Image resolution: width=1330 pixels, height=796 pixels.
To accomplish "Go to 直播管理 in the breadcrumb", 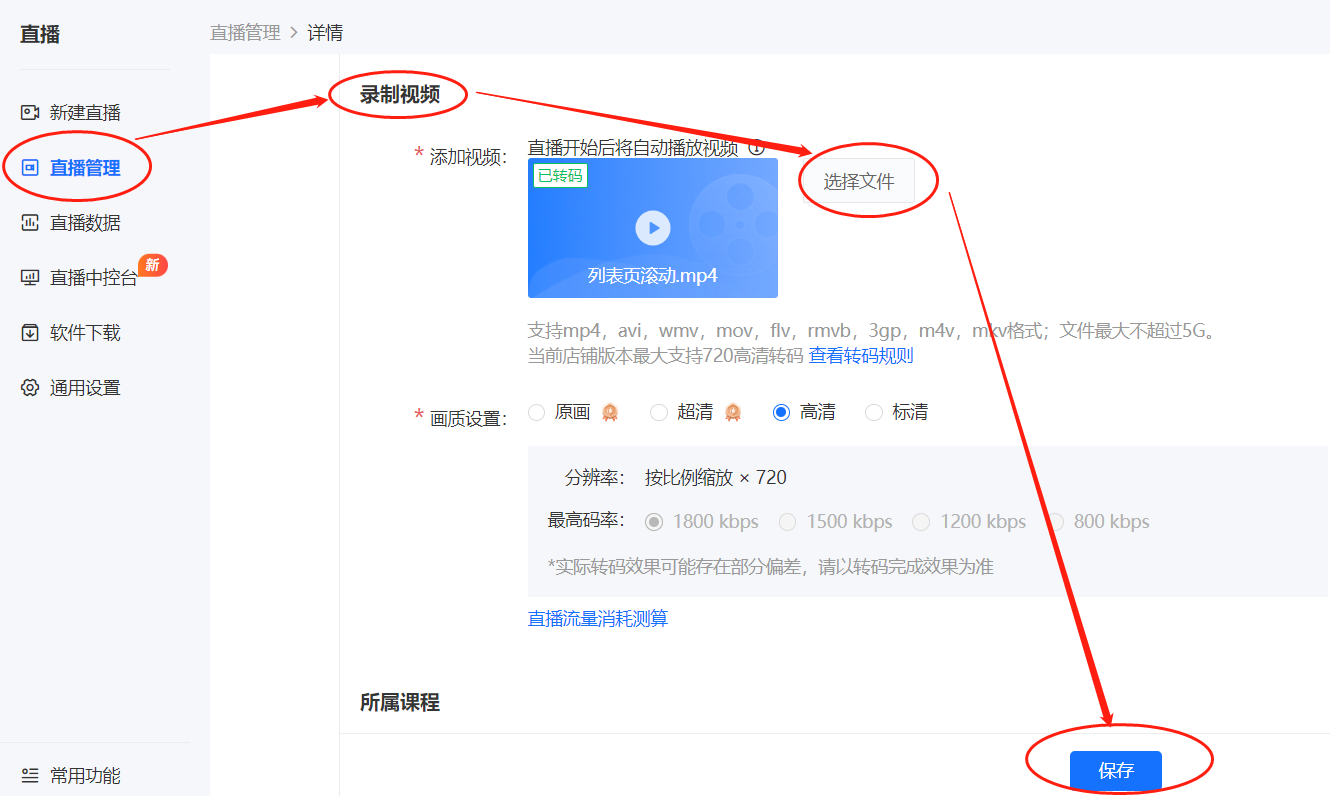I will click(x=246, y=32).
